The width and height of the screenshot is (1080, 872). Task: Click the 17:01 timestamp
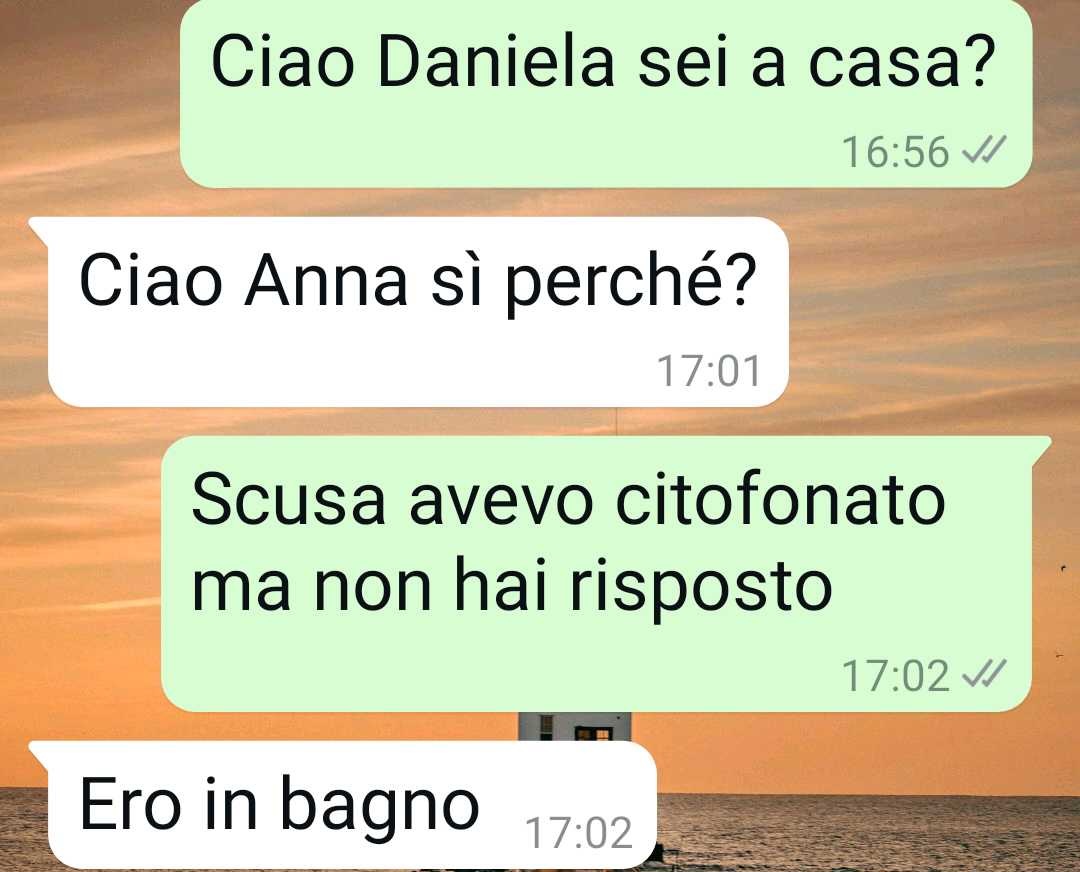[x=709, y=371]
